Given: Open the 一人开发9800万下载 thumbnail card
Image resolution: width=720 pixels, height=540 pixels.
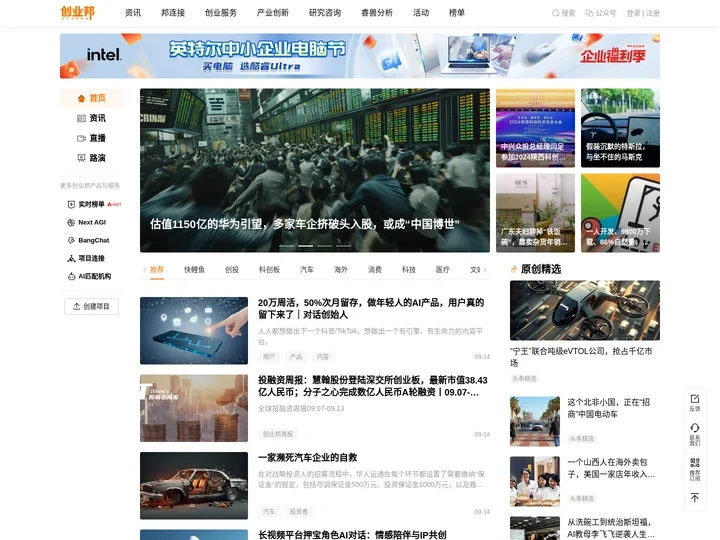Looking at the screenshot, I should 620,213.
